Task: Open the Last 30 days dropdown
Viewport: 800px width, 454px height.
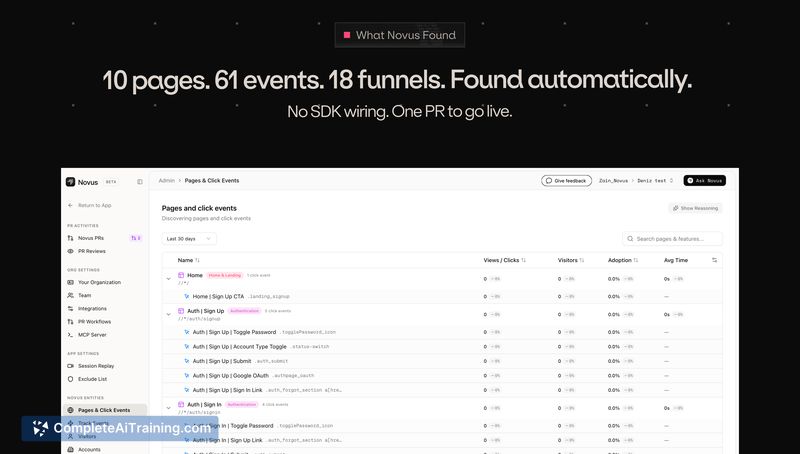Action: click(x=189, y=239)
